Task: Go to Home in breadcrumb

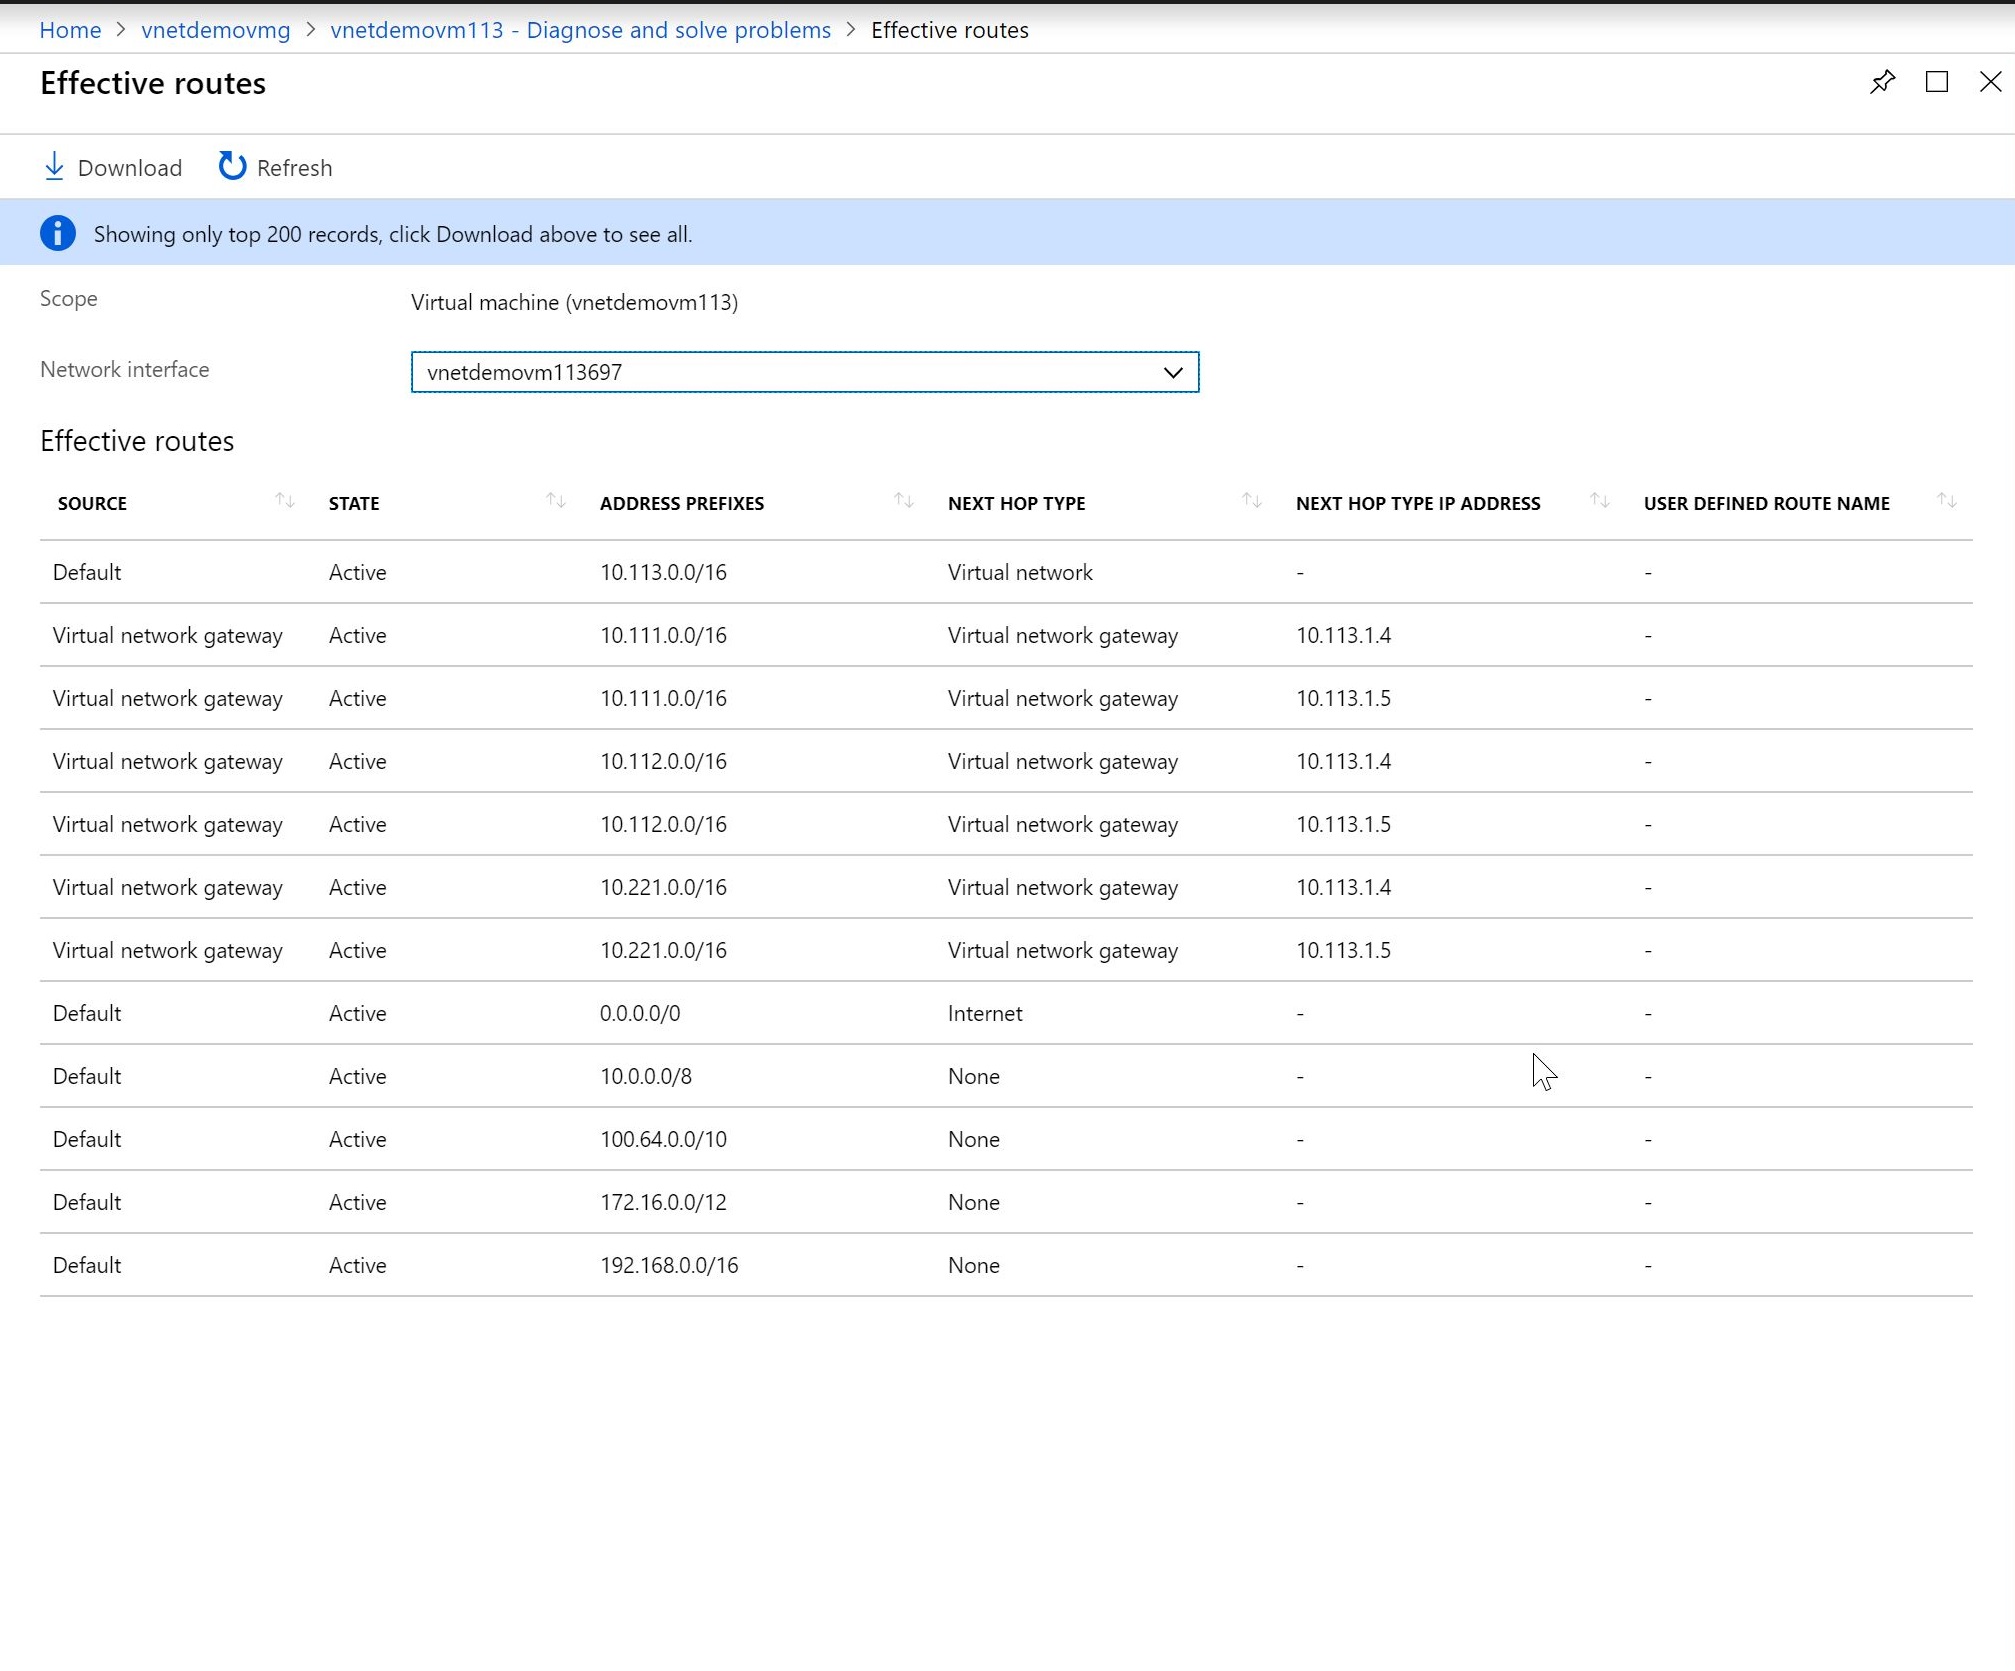Action: pyautogui.click(x=70, y=30)
